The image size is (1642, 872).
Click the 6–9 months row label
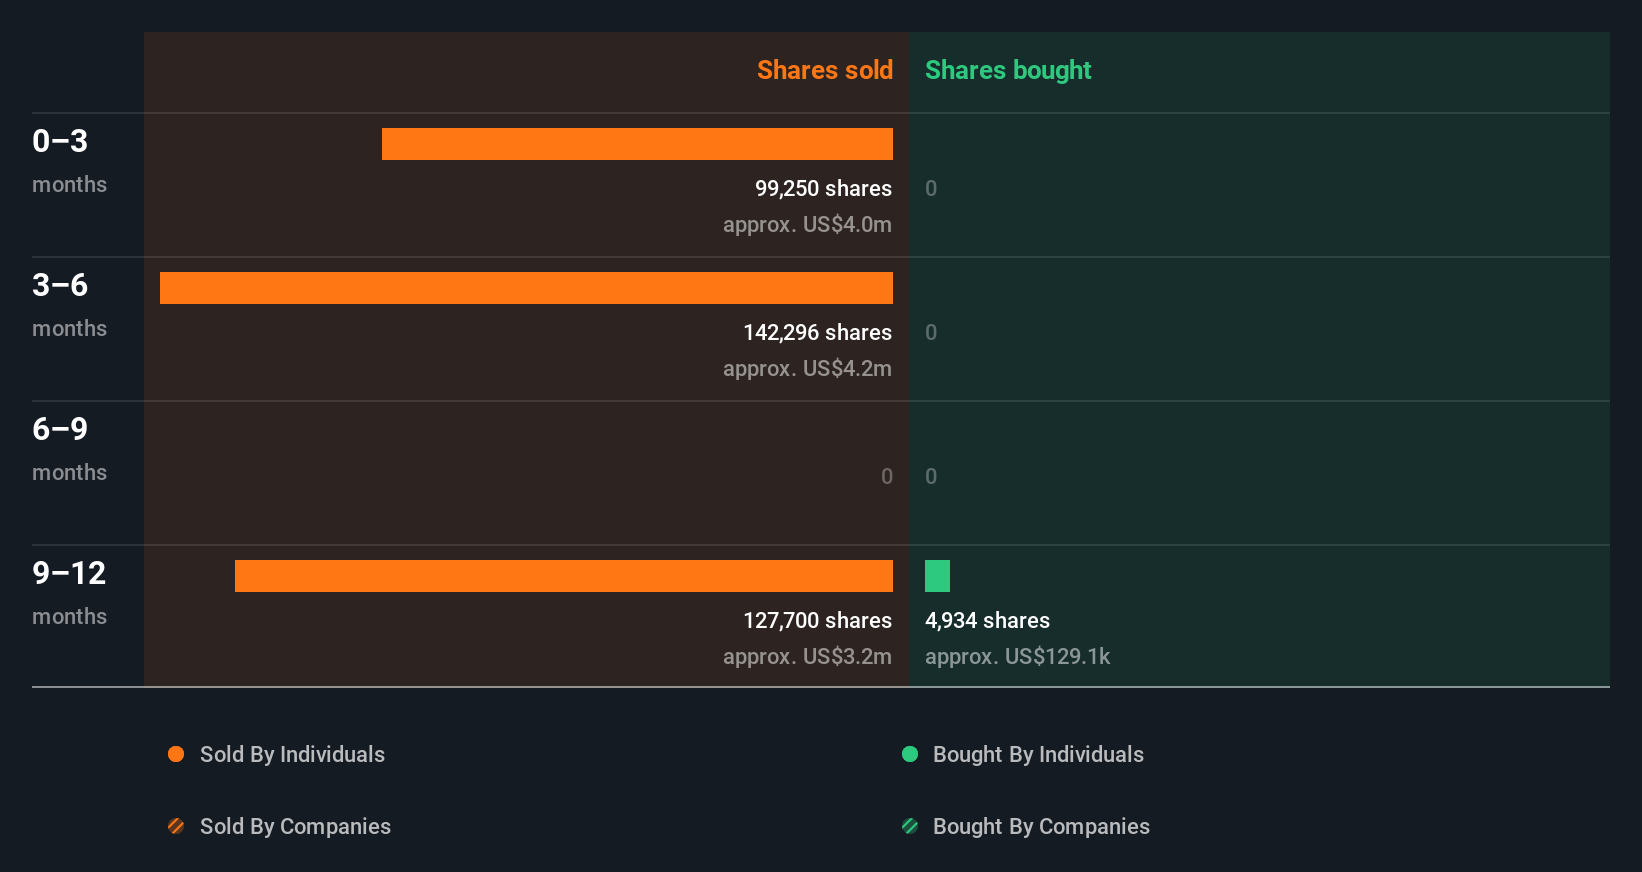pyautogui.click(x=69, y=449)
